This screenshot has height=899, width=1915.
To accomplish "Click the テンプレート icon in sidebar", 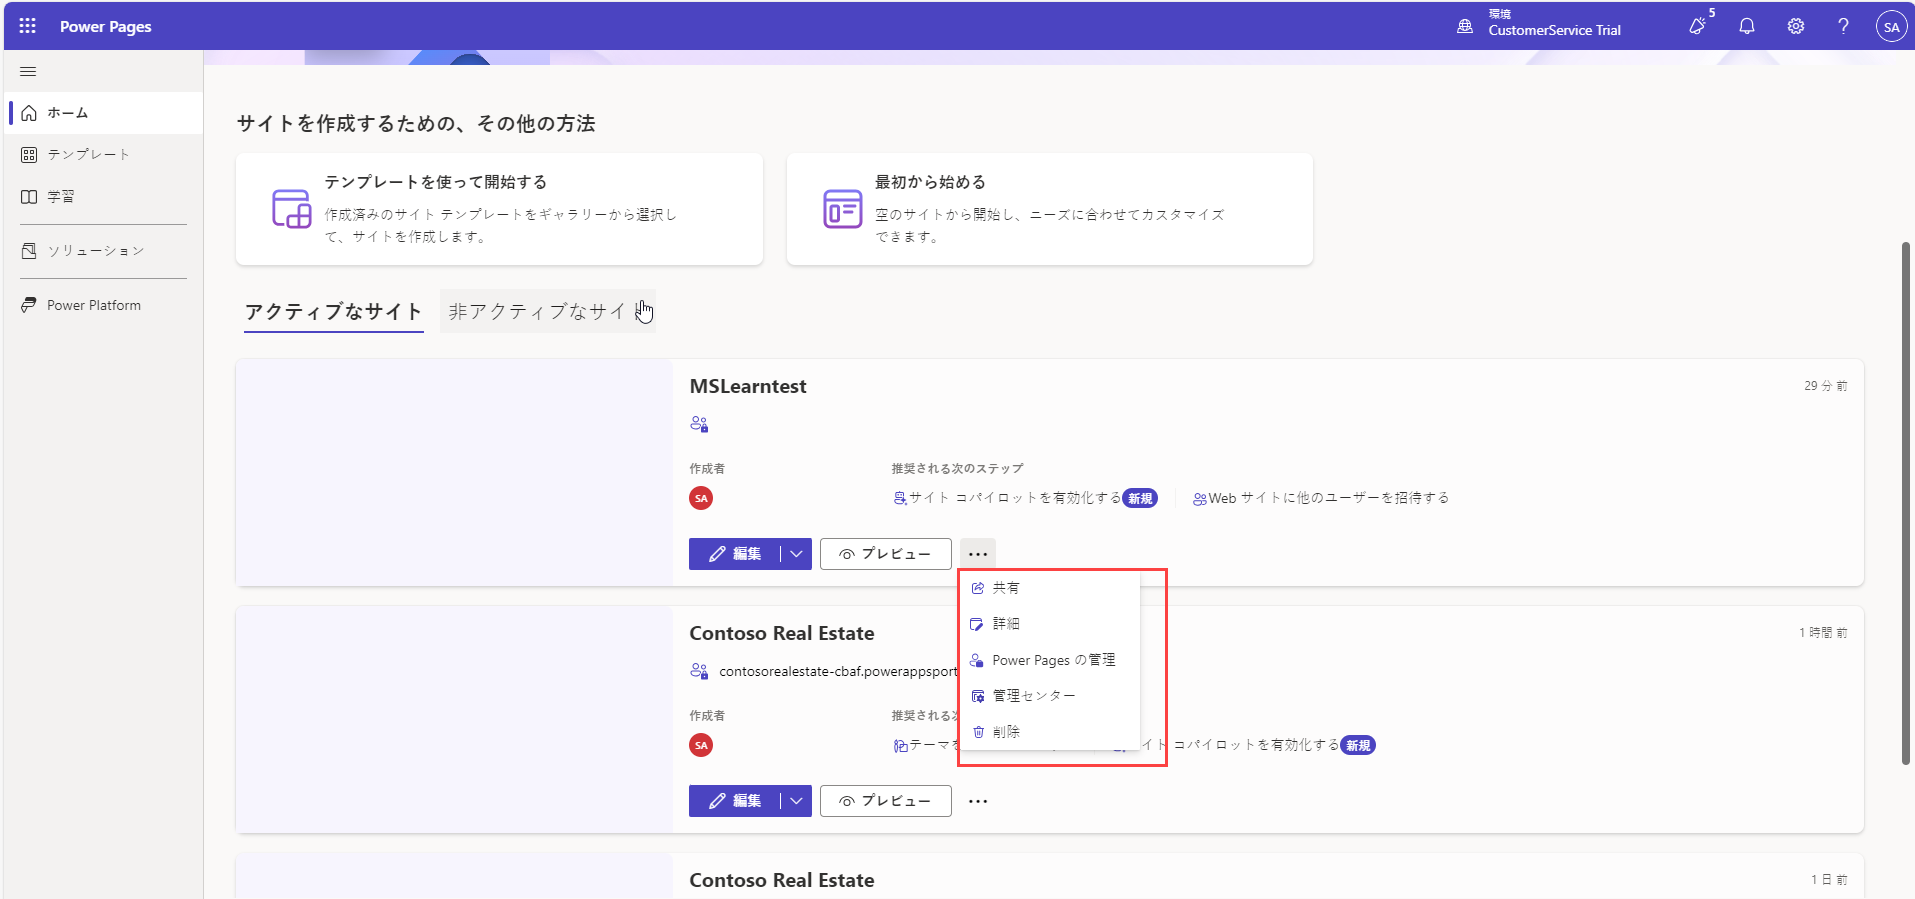I will pos(29,155).
